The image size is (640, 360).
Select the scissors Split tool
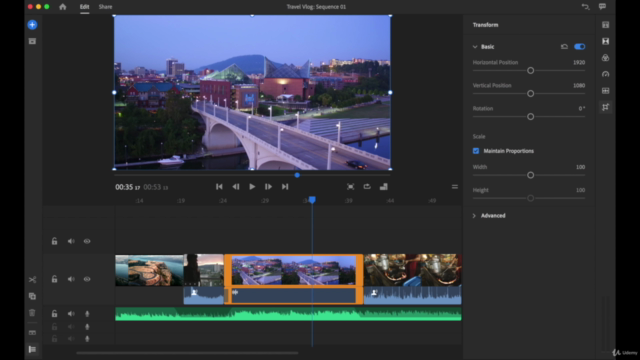(x=32, y=280)
